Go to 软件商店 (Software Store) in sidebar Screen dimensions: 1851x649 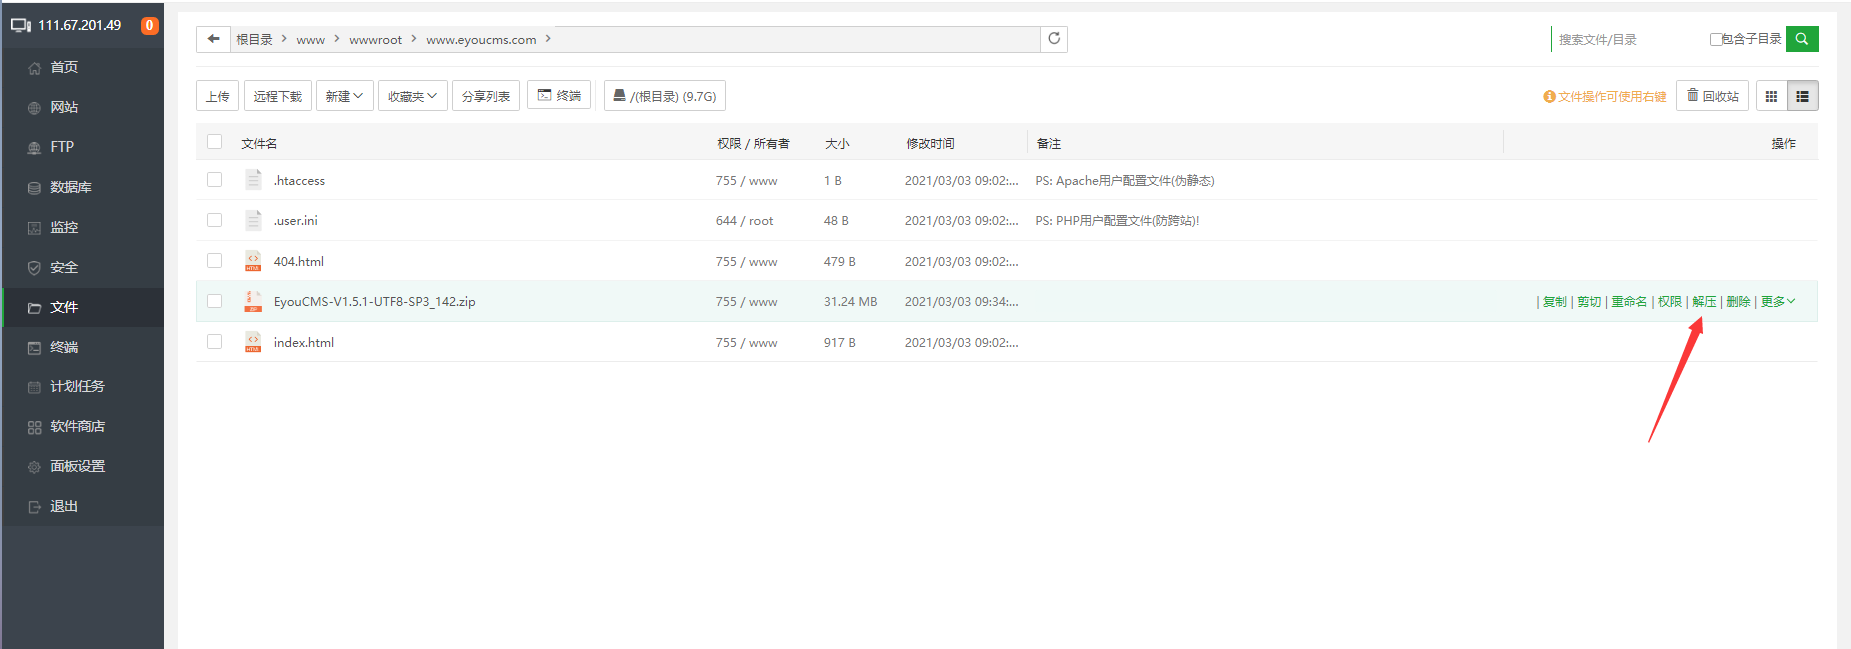tap(77, 427)
